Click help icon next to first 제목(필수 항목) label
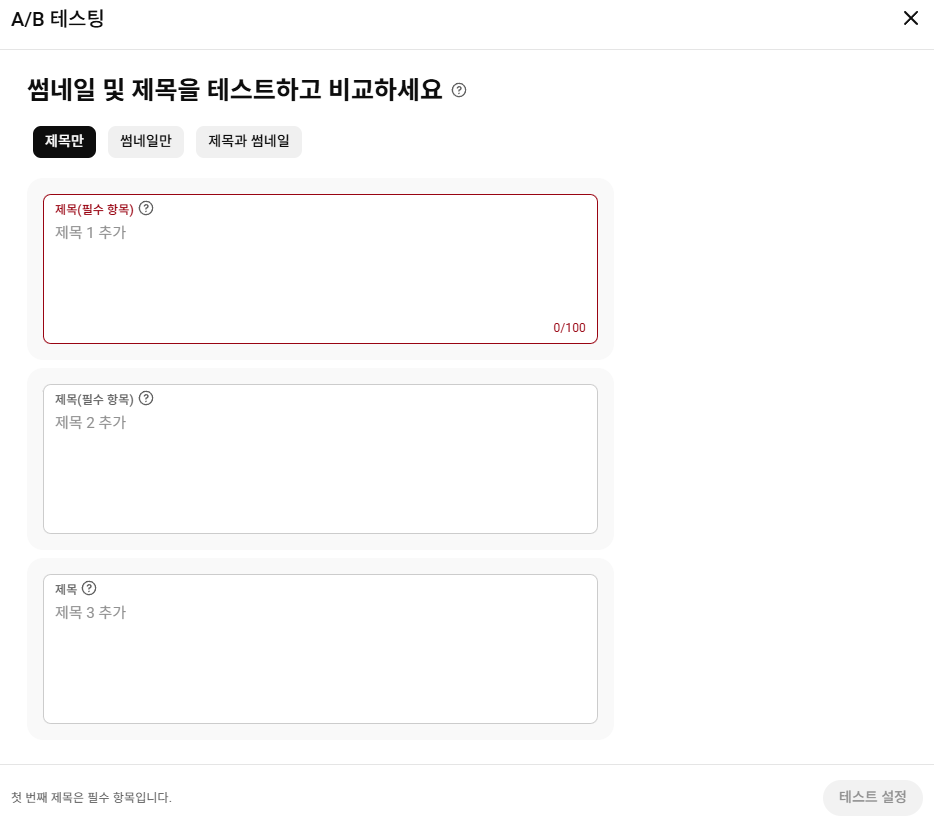Viewport: 934px width, 824px height. tap(146, 208)
